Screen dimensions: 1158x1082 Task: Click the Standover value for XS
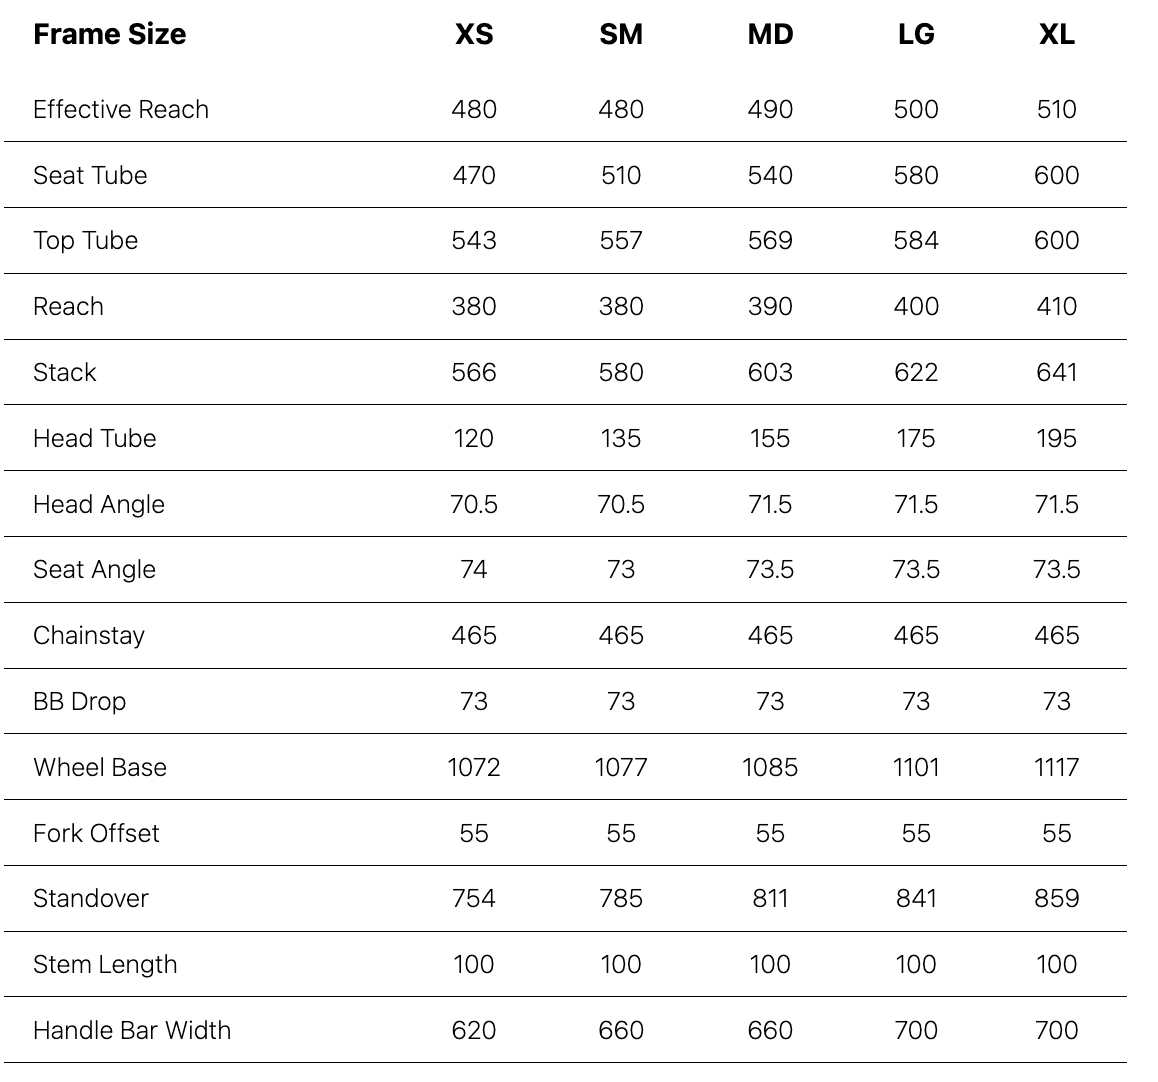click(x=474, y=898)
